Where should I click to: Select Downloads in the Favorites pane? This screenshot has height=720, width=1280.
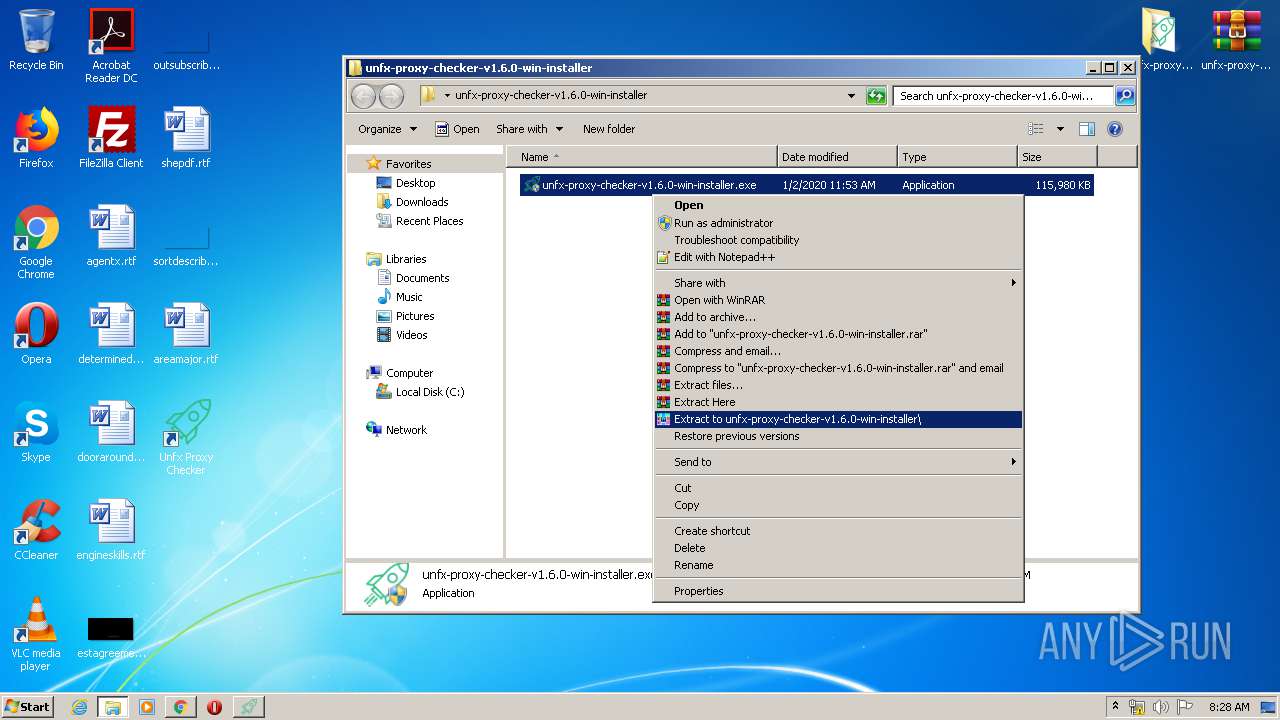(422, 202)
